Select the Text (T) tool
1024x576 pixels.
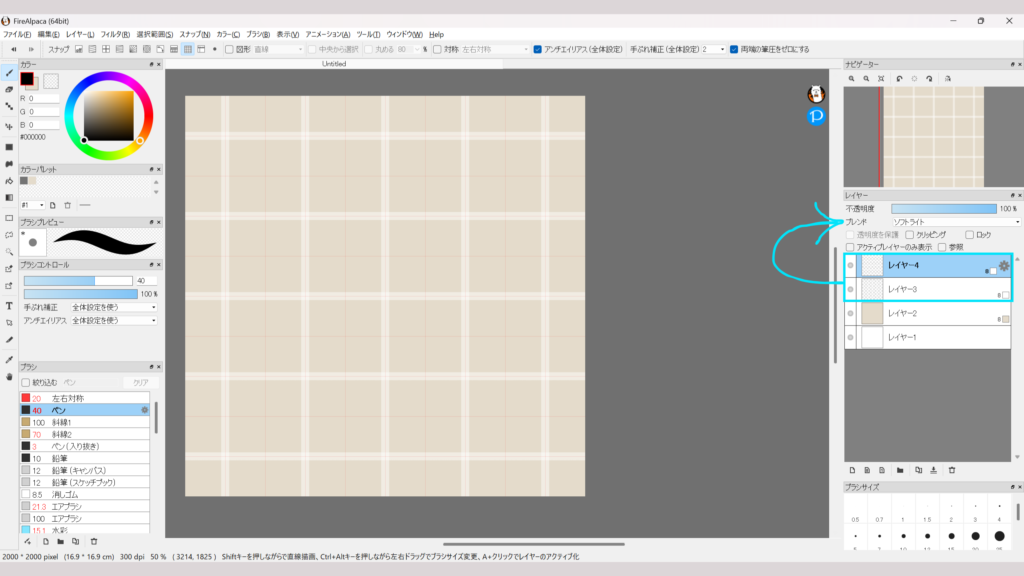click(9, 306)
